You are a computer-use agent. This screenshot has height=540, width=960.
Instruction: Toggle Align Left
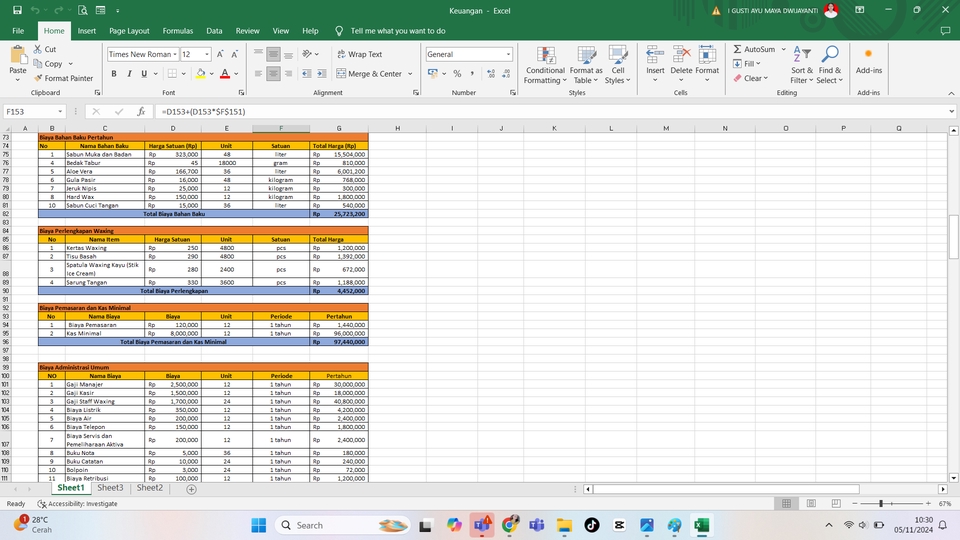pos(258,73)
